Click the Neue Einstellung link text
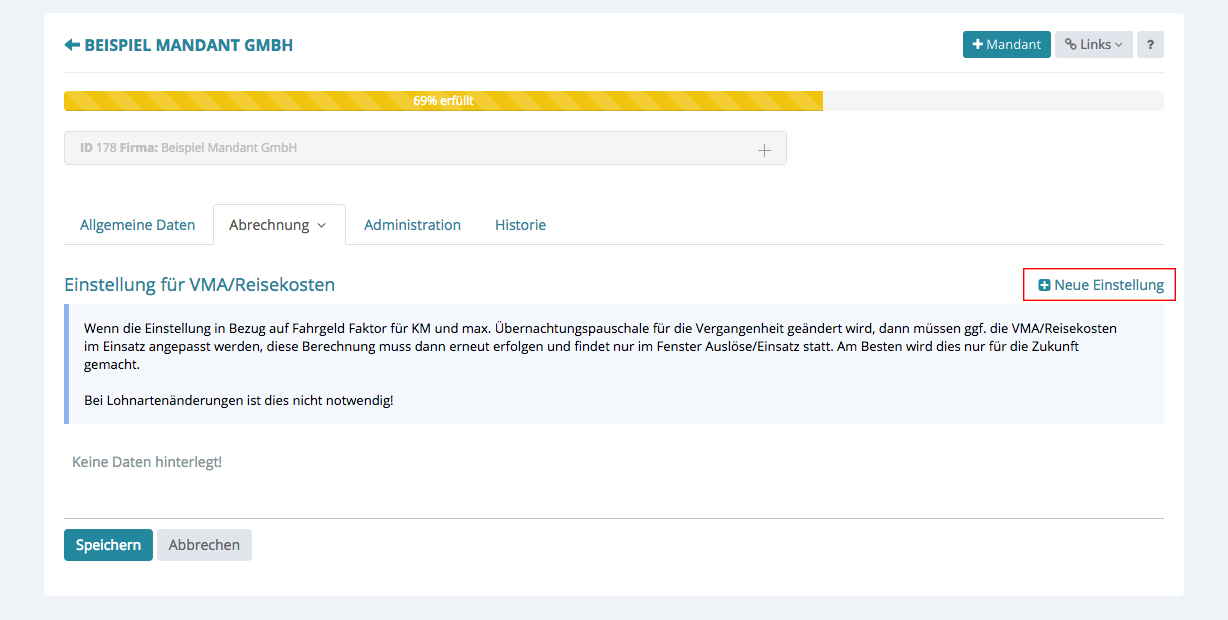 [1108, 285]
